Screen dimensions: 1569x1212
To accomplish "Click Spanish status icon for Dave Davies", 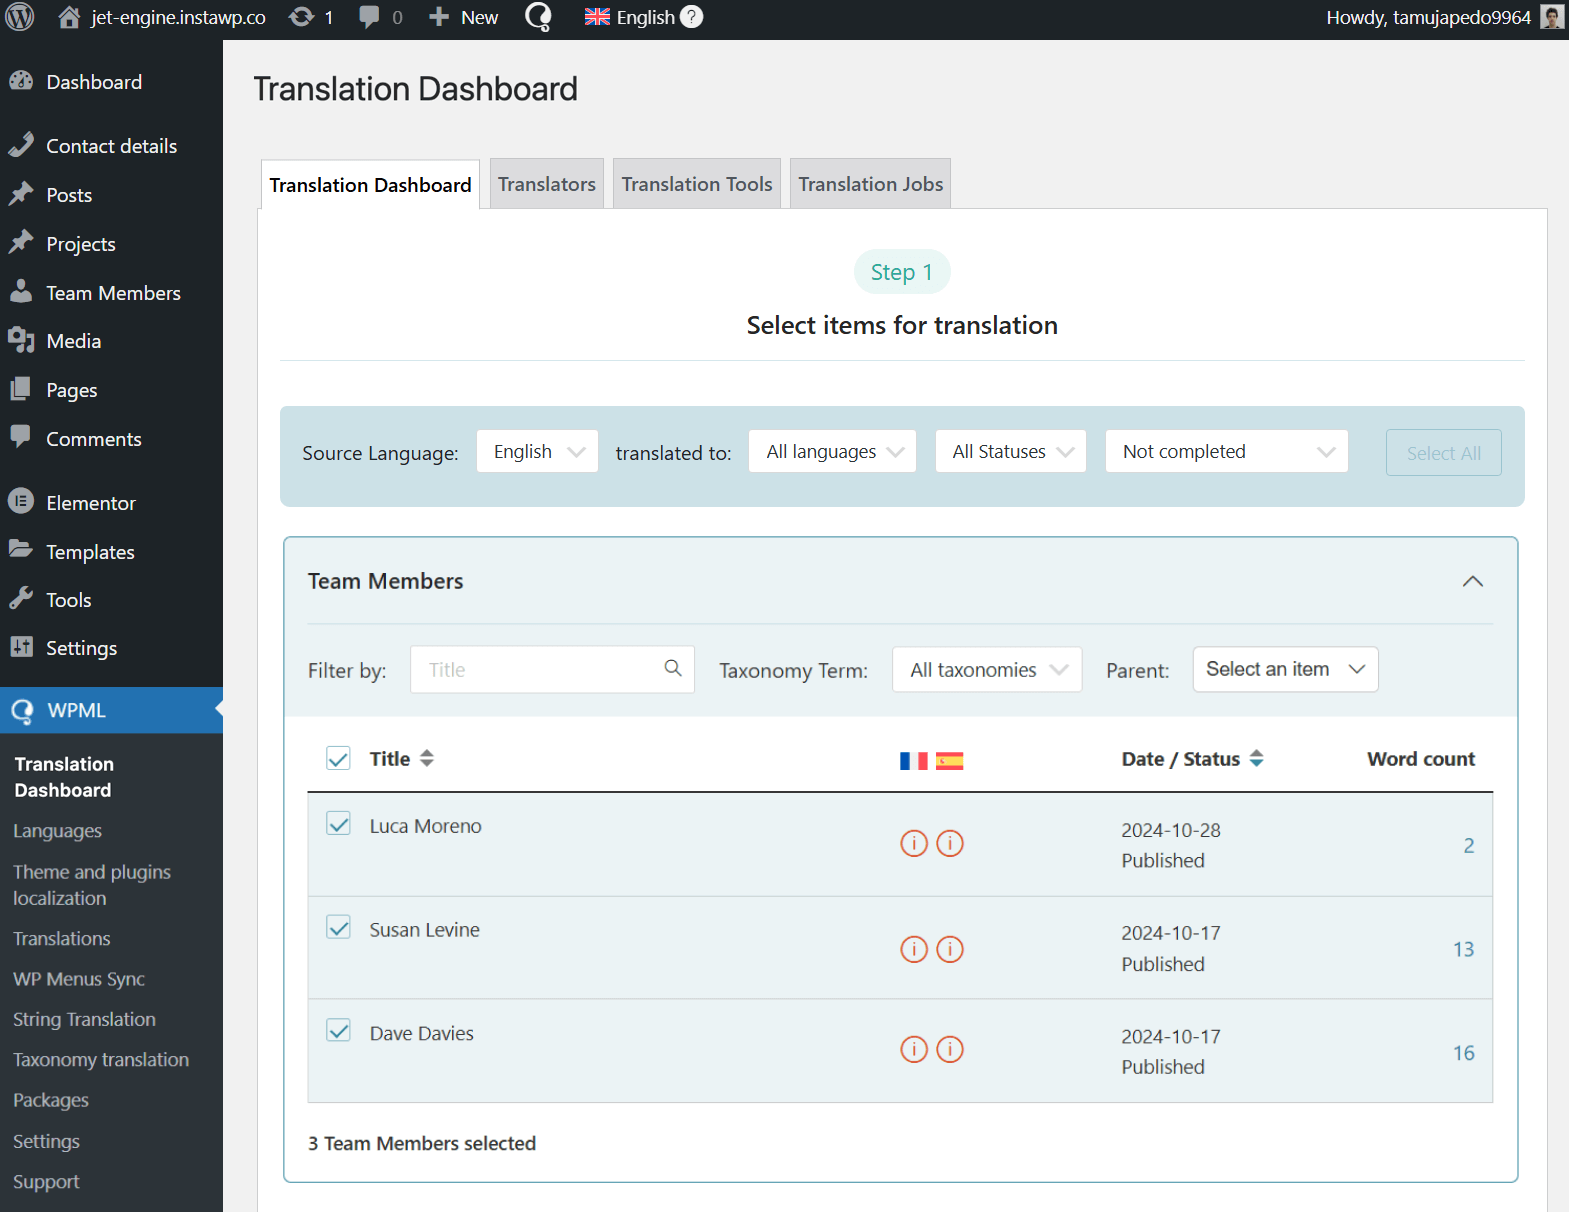I will [x=950, y=1049].
